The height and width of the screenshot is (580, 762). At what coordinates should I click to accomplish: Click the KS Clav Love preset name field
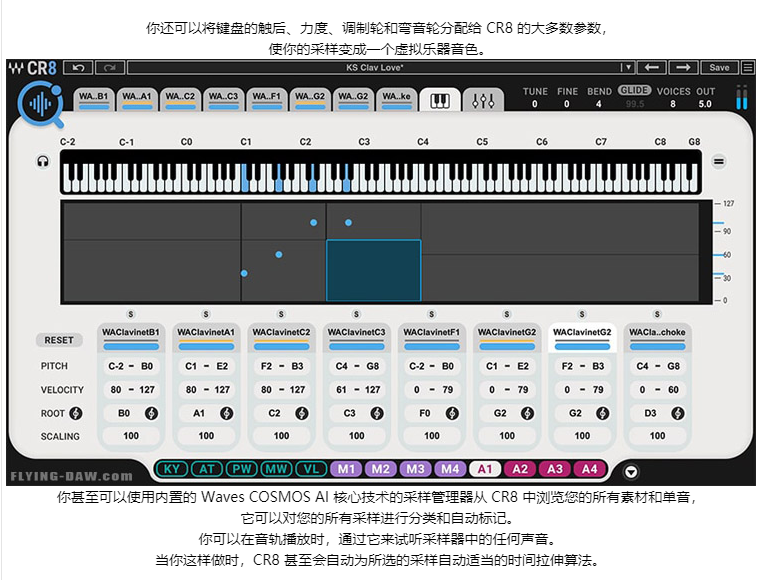click(x=374, y=68)
